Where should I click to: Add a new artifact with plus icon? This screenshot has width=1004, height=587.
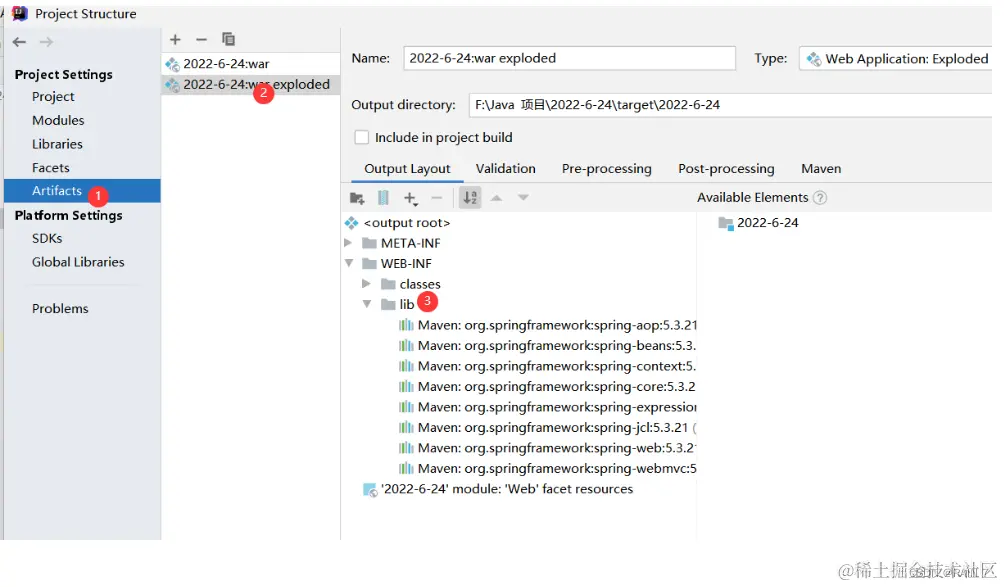tap(175, 40)
